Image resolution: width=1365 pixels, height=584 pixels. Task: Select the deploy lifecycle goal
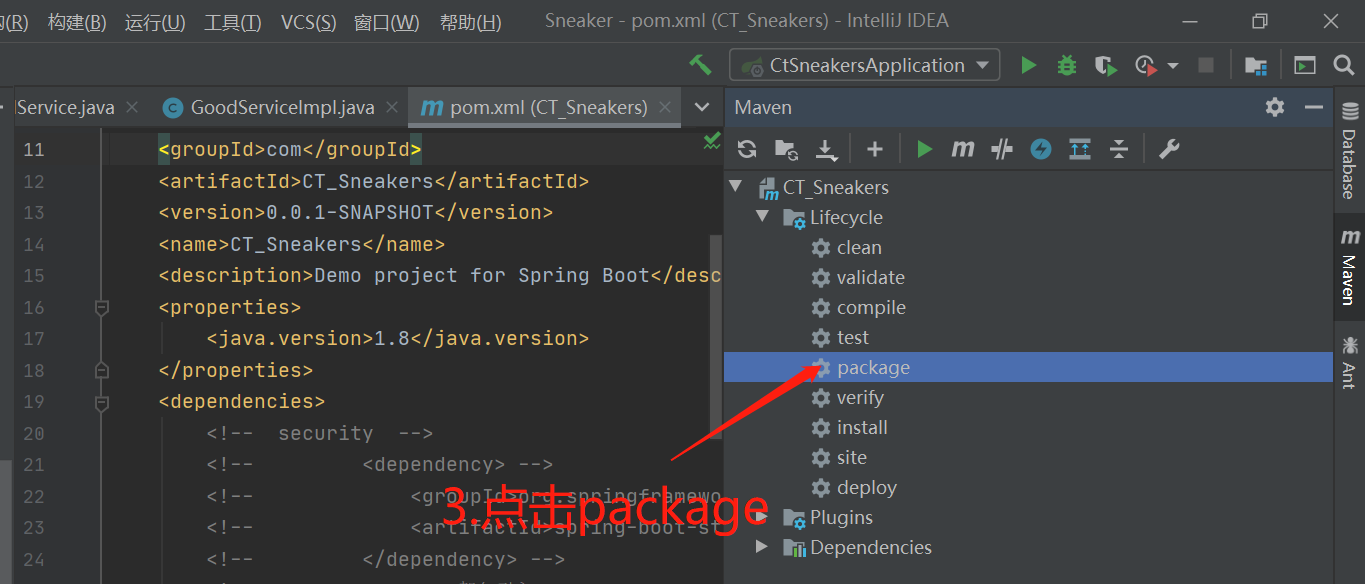(x=853, y=488)
